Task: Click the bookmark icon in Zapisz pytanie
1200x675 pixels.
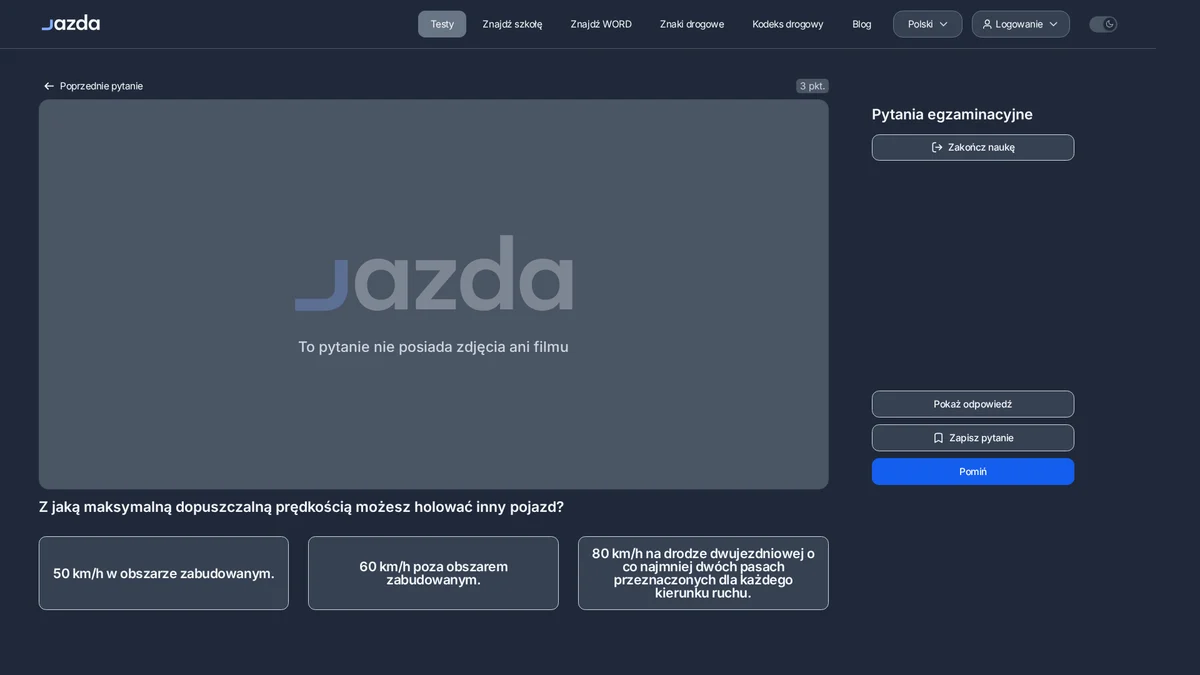Action: coord(938,438)
